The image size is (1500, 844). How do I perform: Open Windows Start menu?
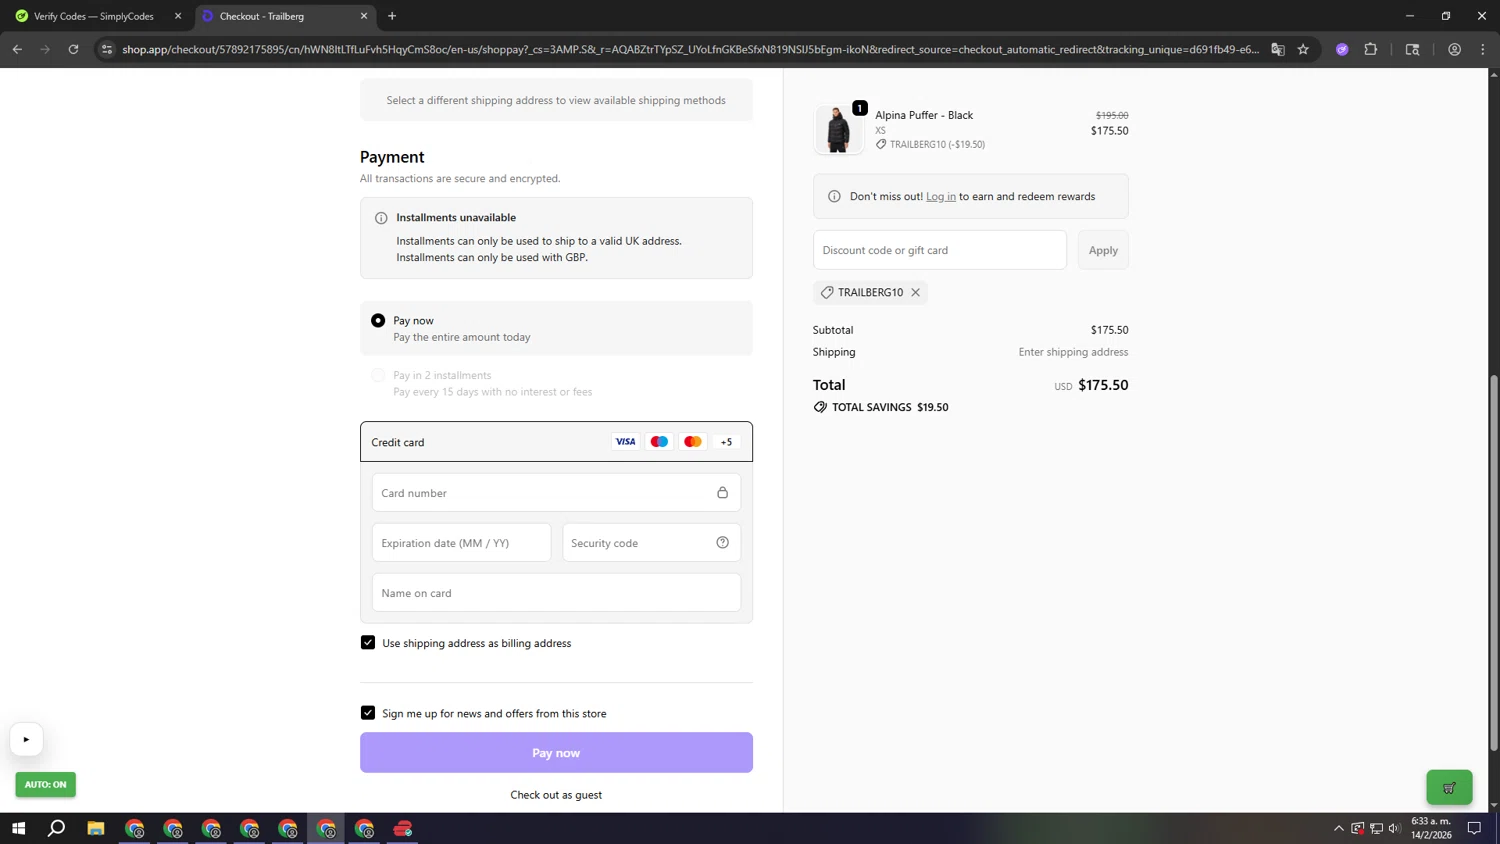18,828
